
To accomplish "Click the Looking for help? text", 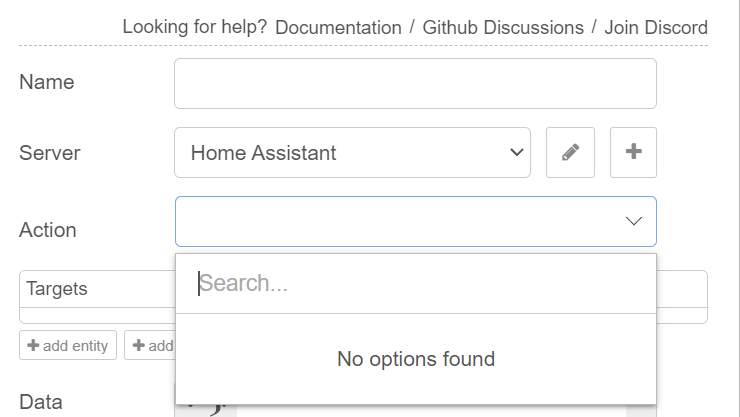I will coord(195,27).
